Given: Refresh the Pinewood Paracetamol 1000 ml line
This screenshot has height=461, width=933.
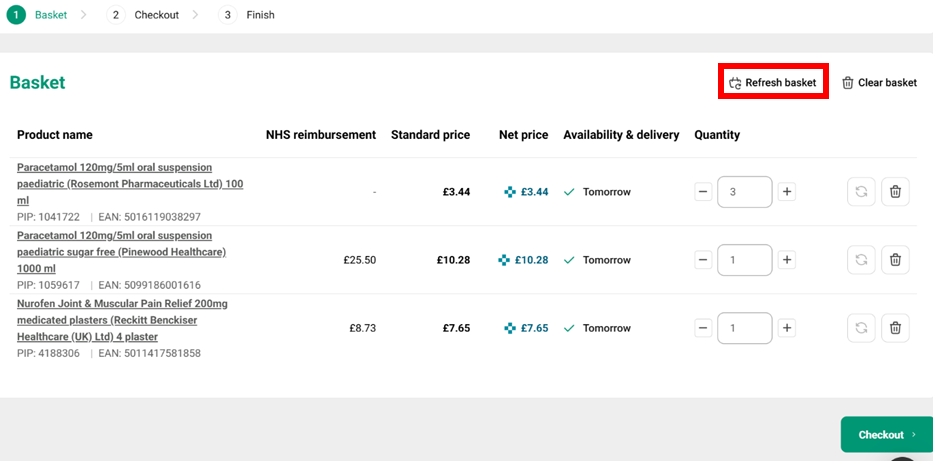Looking at the screenshot, I should (x=860, y=260).
